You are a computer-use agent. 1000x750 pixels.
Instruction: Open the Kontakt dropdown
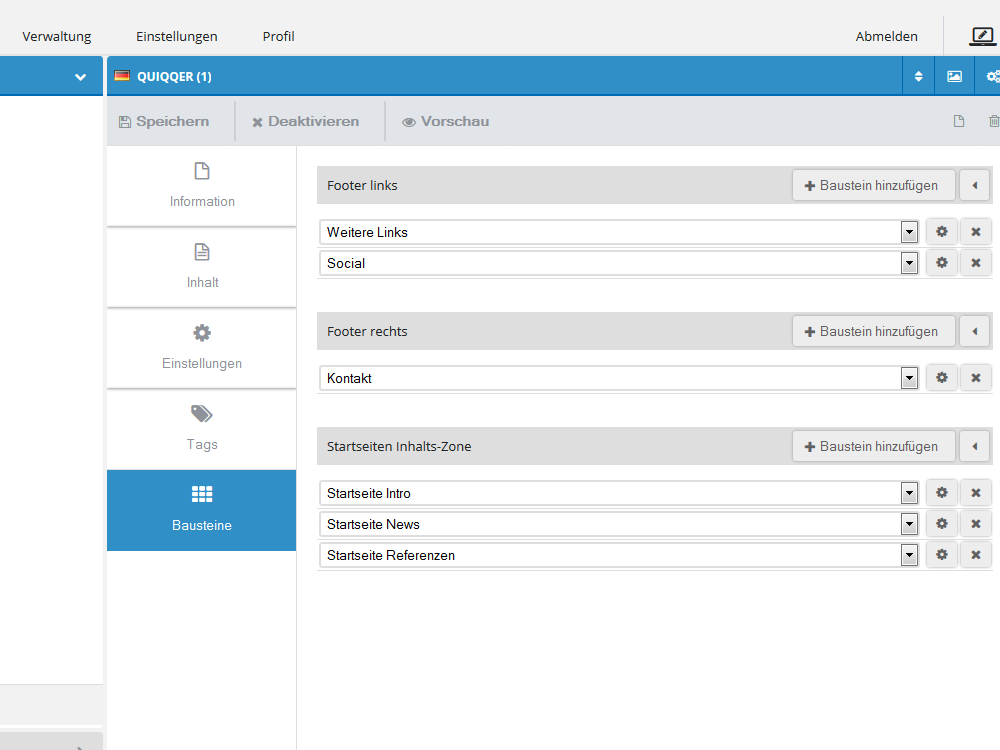[909, 378]
